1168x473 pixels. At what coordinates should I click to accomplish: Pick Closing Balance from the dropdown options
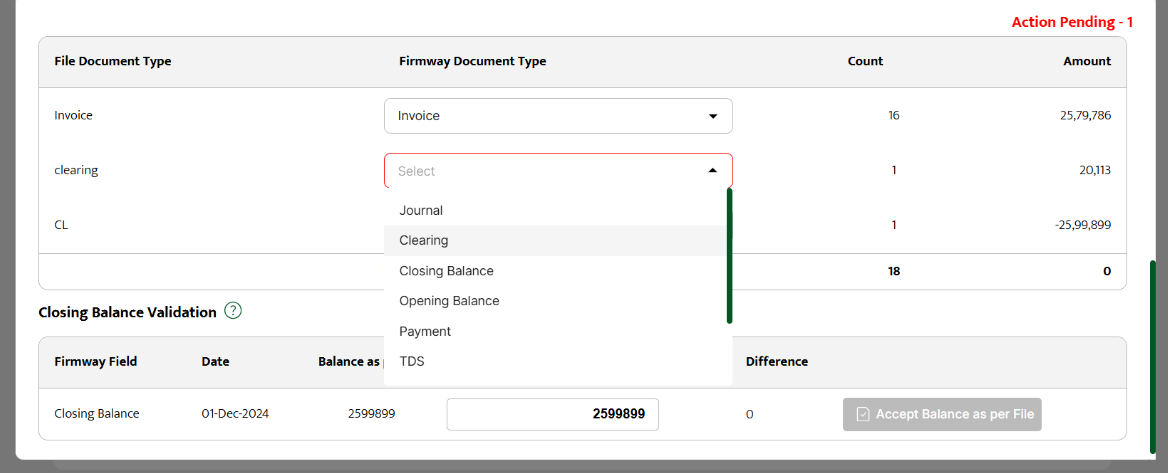(x=446, y=271)
